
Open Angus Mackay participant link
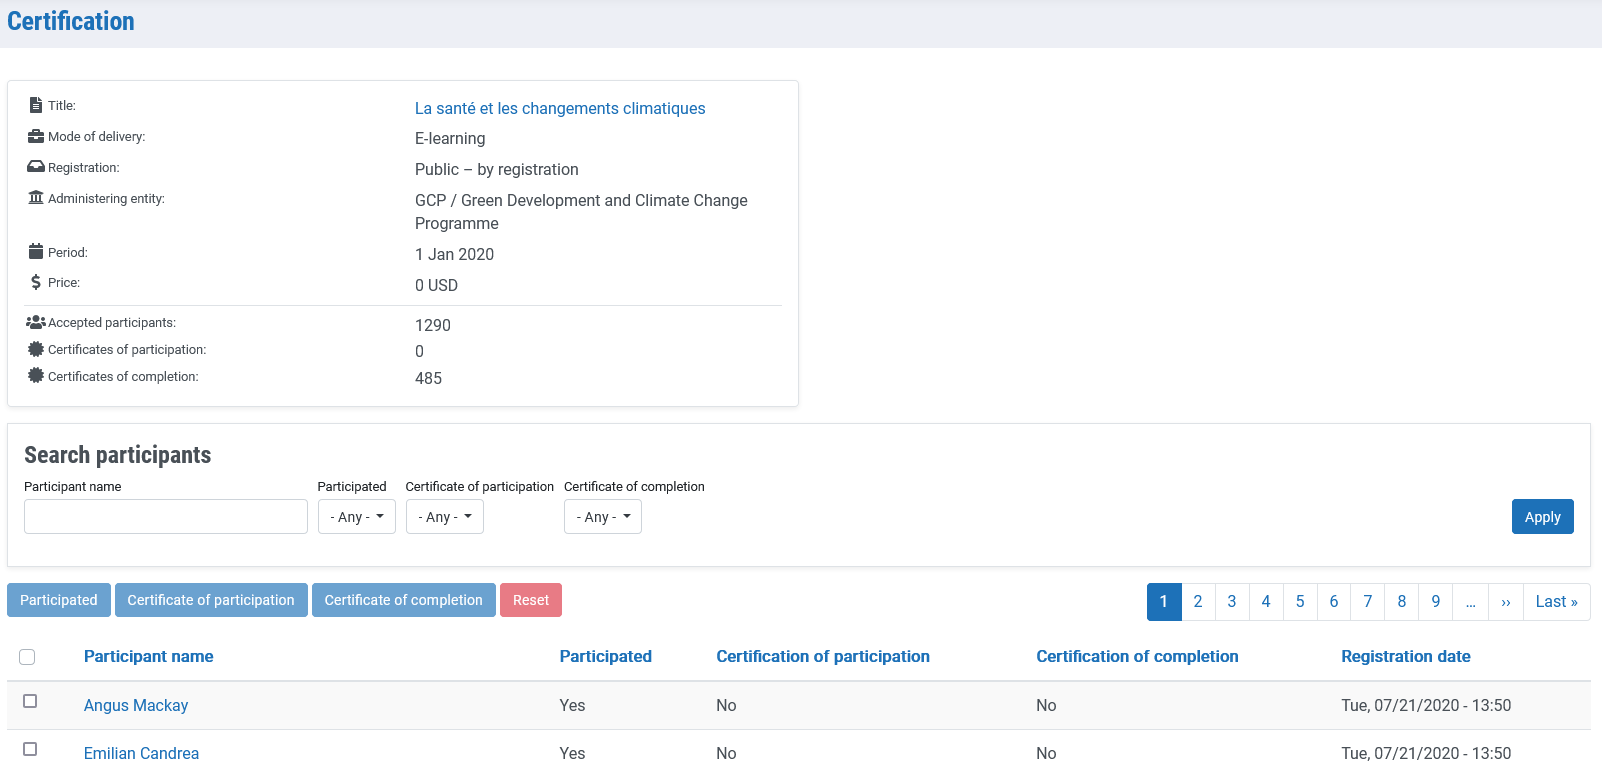pos(136,705)
